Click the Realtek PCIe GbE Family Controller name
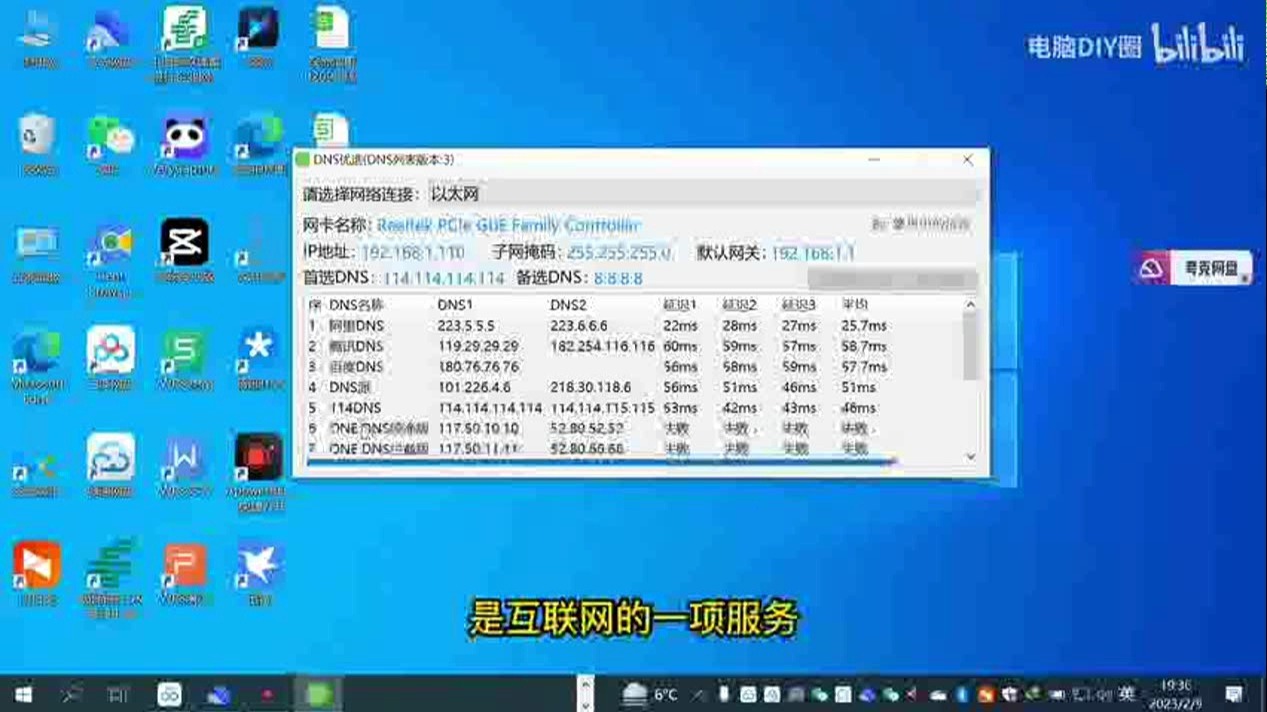This screenshot has width=1267, height=712. point(508,225)
